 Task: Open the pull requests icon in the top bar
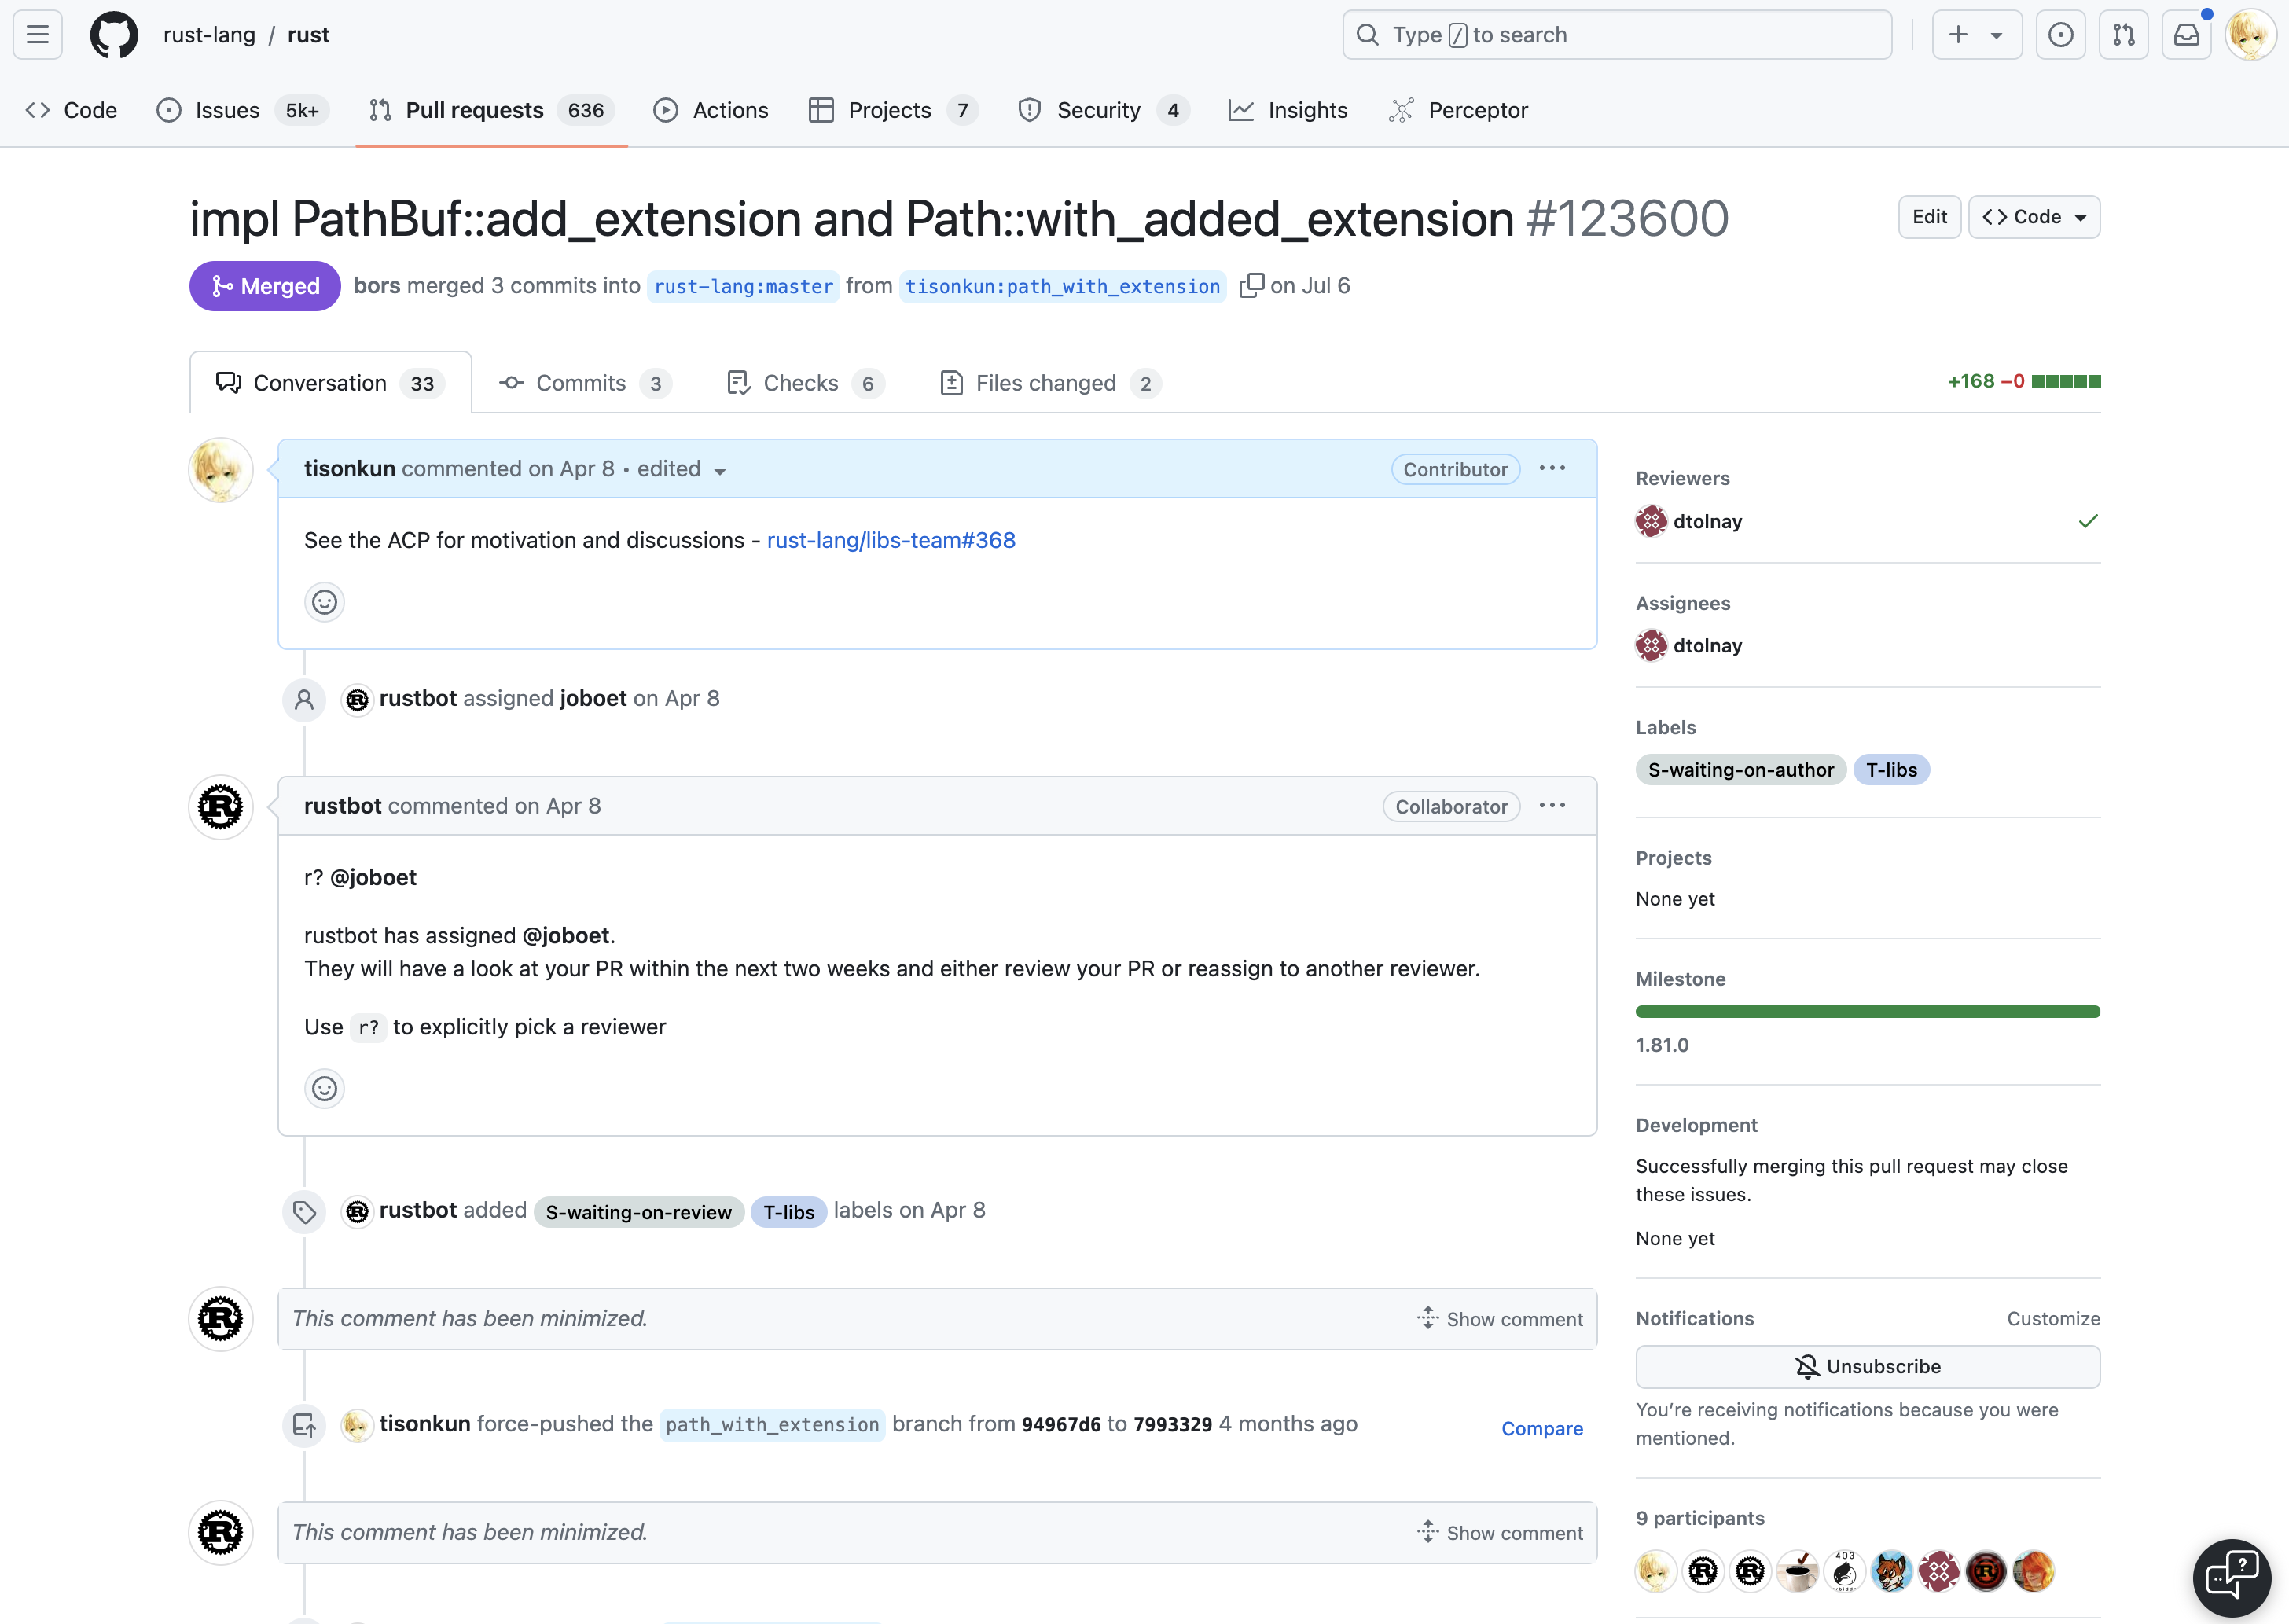(2123, 35)
